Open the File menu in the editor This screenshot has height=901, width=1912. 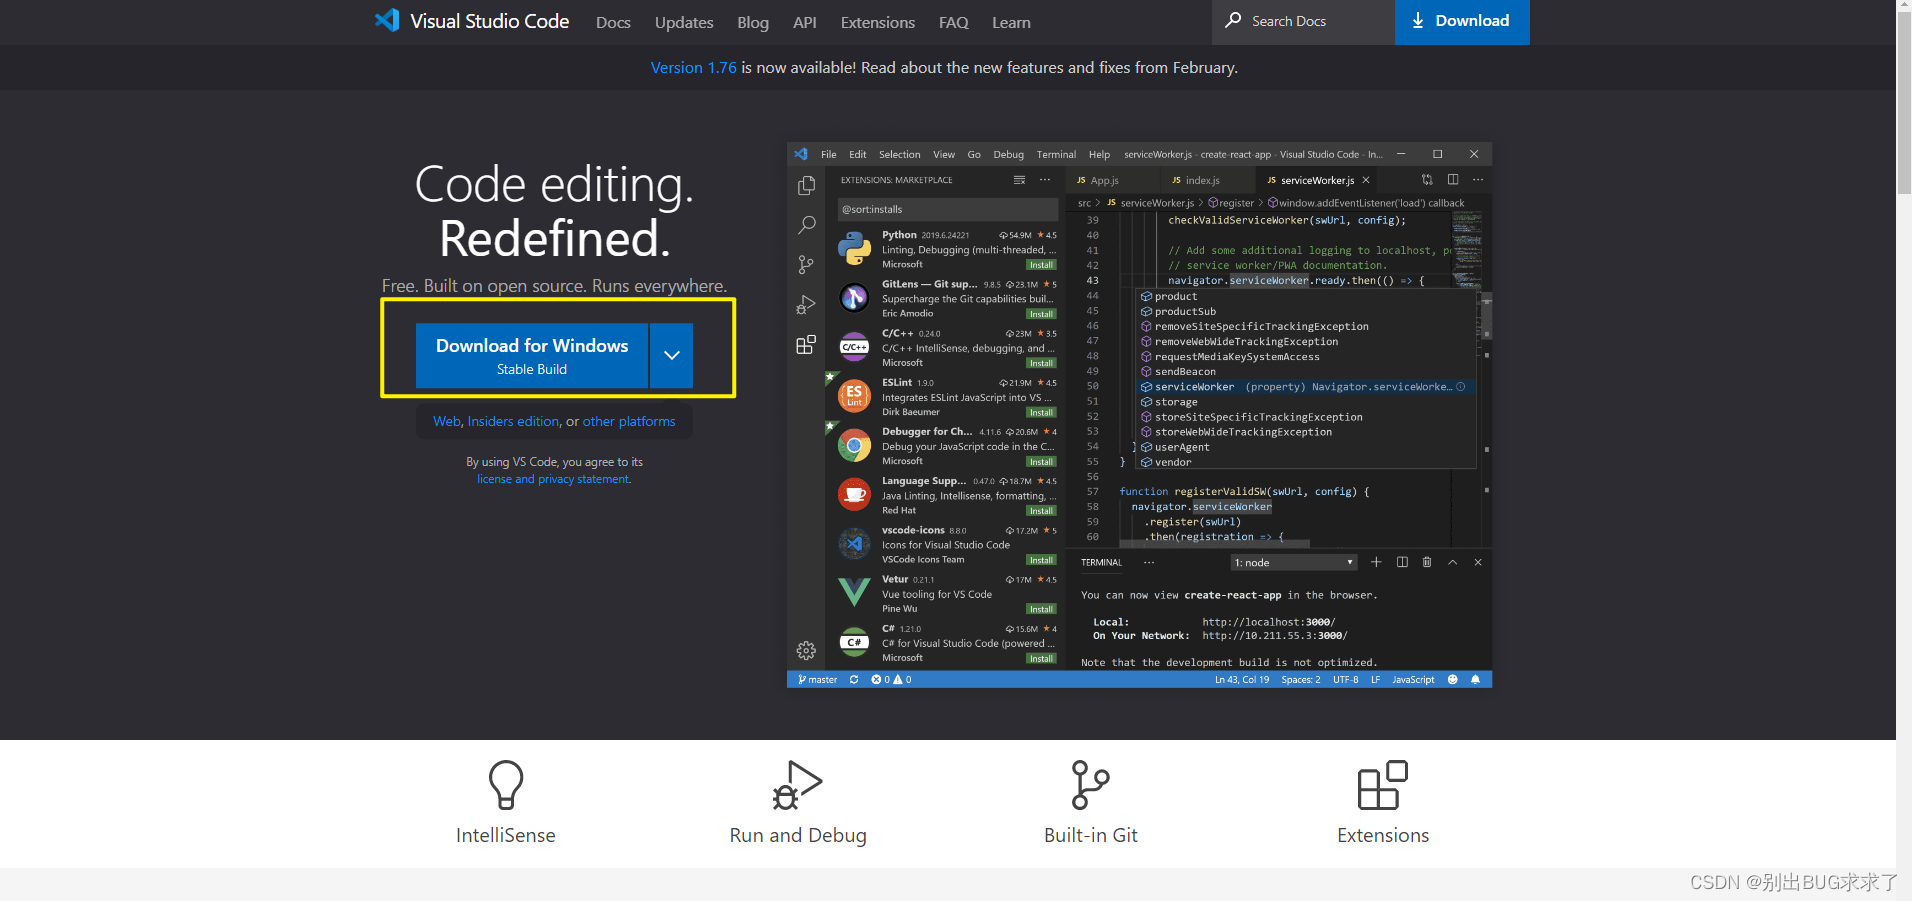tap(829, 155)
